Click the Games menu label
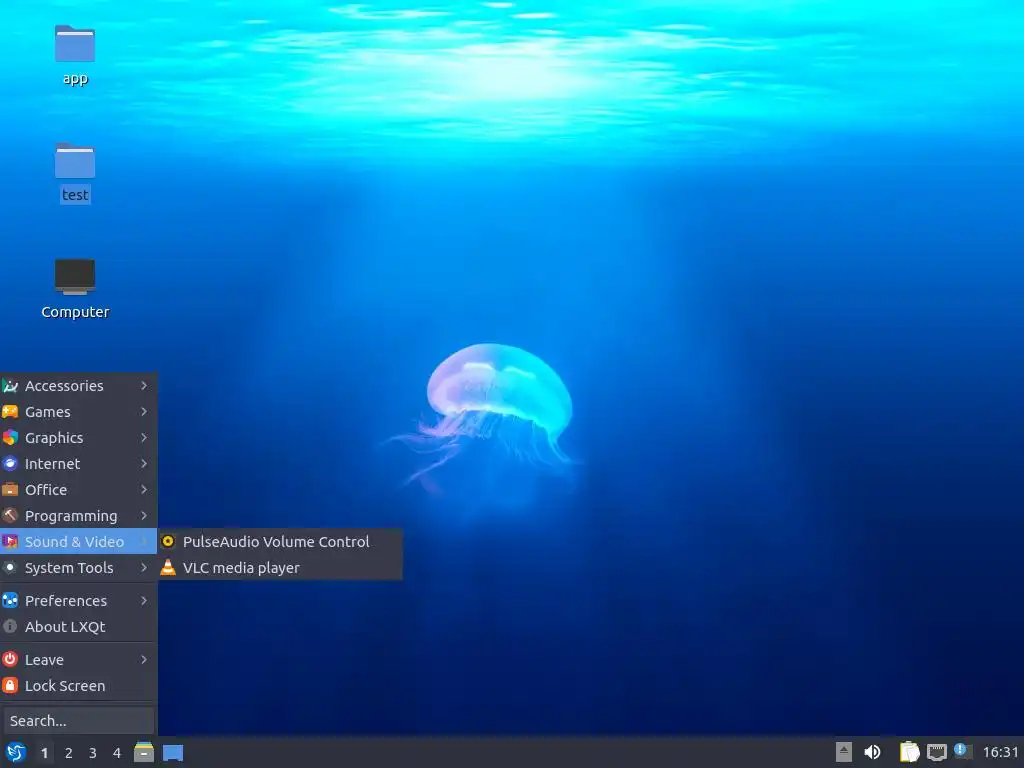 (48, 412)
